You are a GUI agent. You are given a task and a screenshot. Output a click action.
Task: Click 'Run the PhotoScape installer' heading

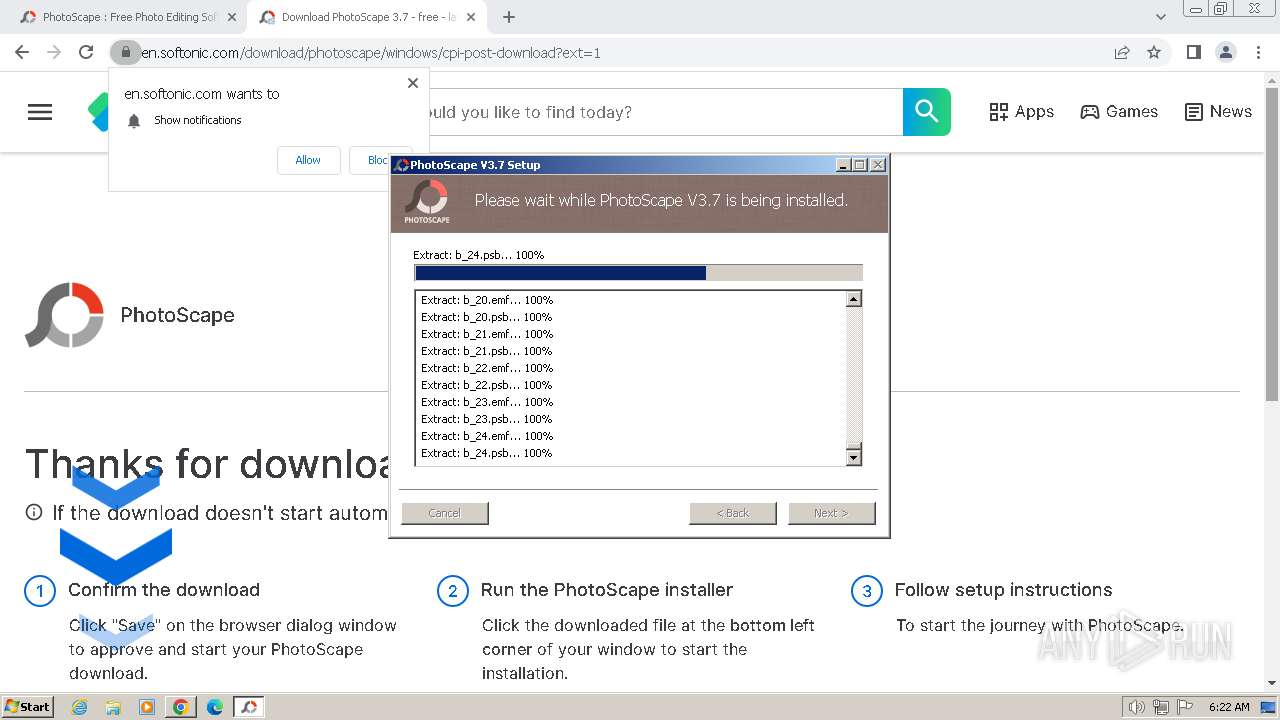(607, 590)
